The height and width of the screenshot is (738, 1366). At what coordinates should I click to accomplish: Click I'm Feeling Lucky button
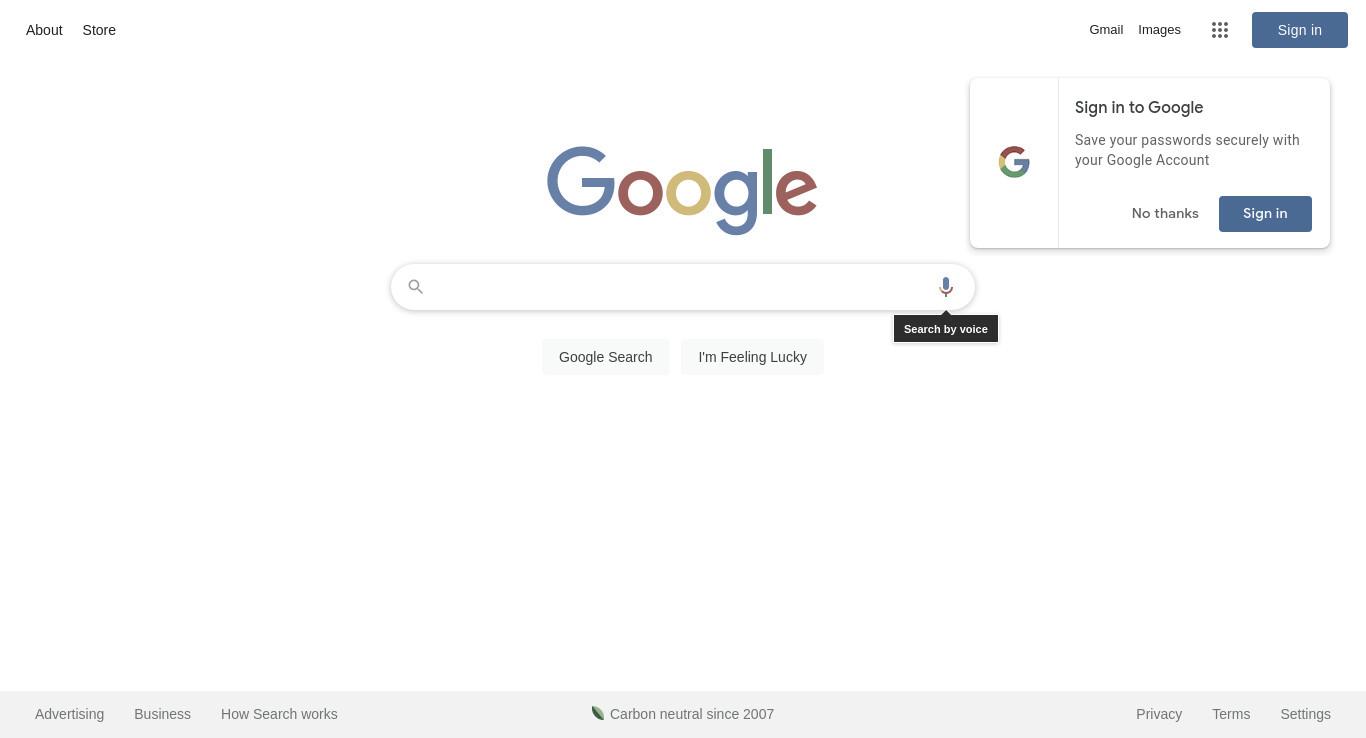[752, 357]
